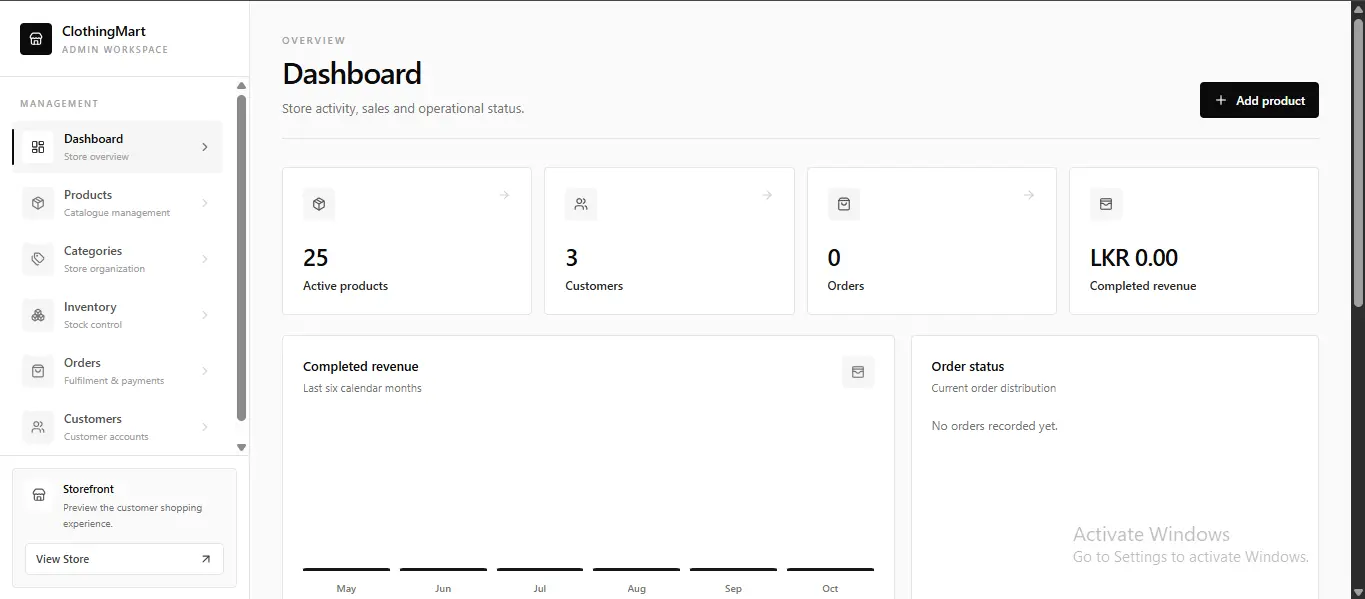Expand the Categories chevron in sidebar
This screenshot has width=1365, height=599.
coord(205,259)
